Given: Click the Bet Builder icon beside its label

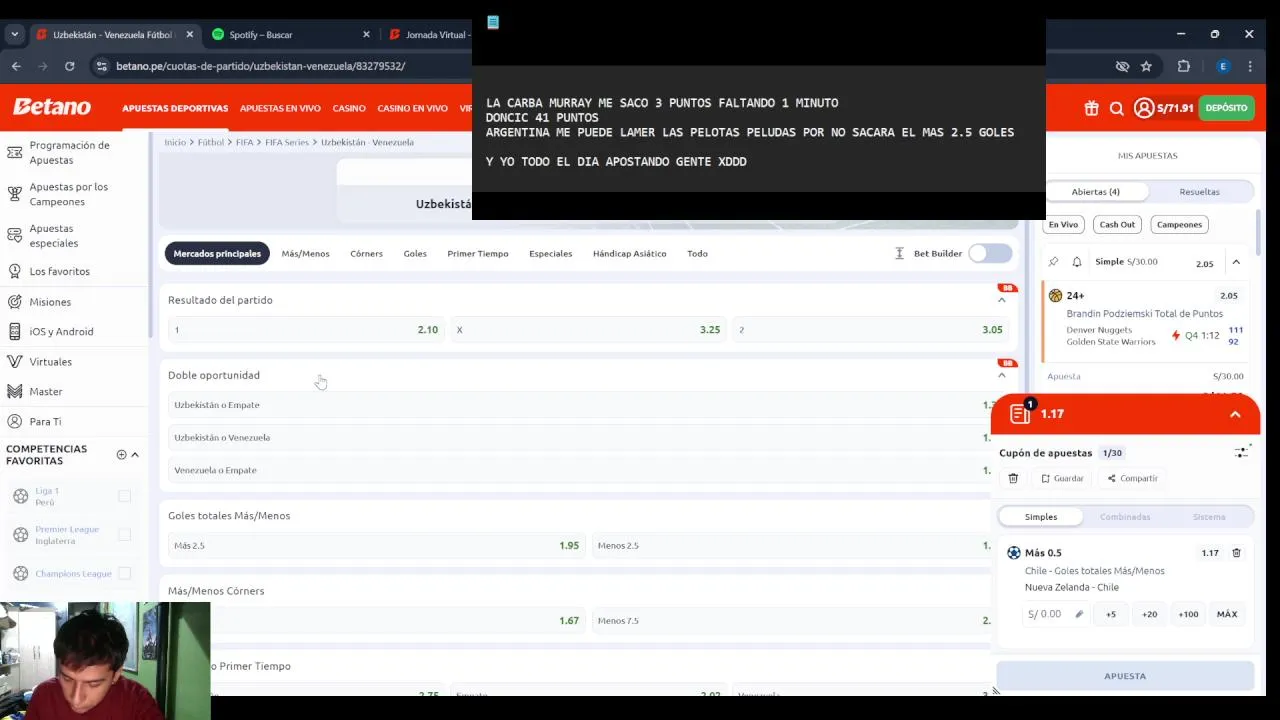Looking at the screenshot, I should click(899, 253).
